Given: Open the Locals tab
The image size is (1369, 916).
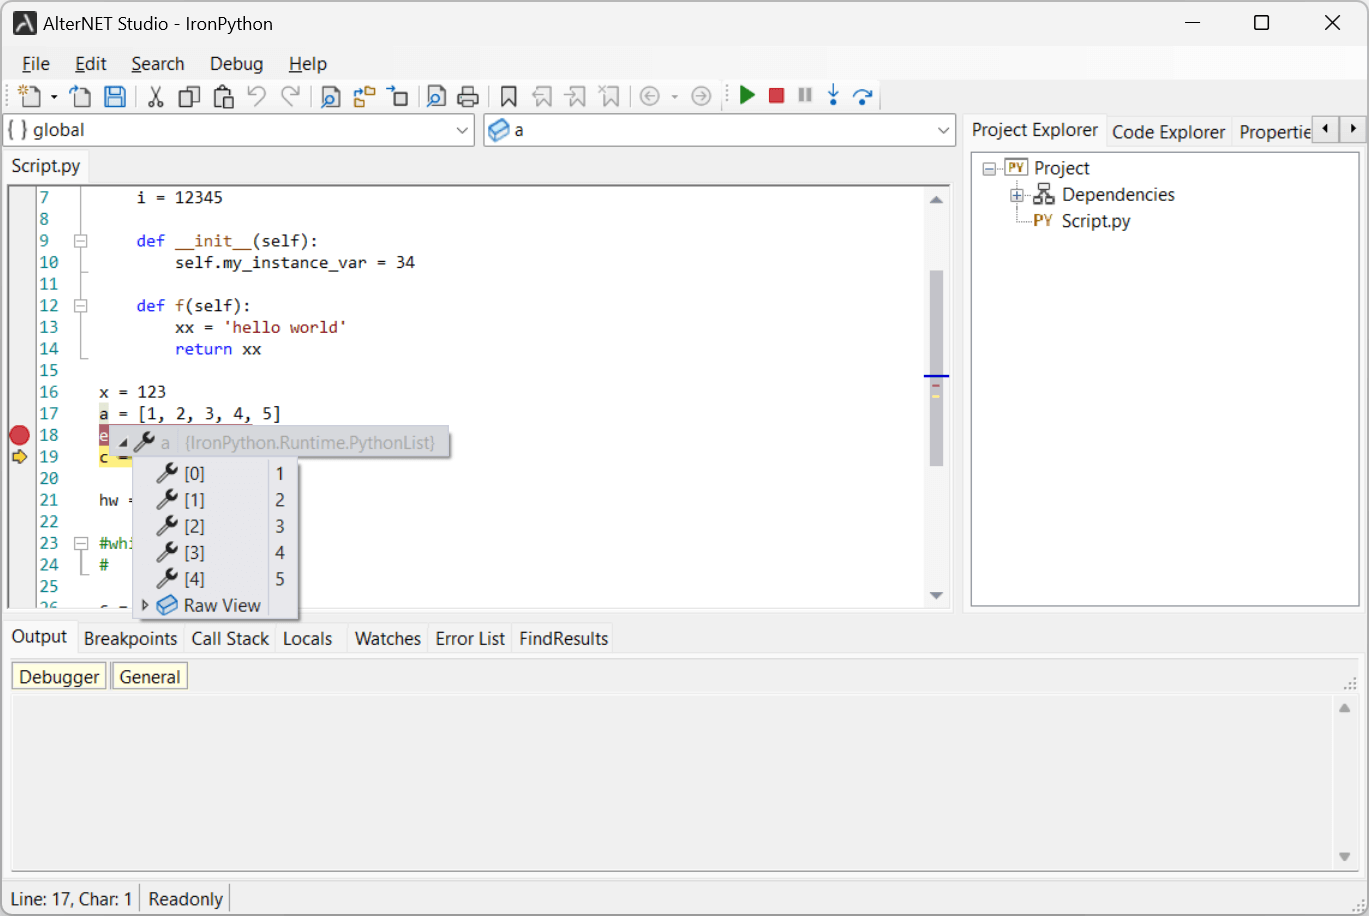Looking at the screenshot, I should (307, 639).
